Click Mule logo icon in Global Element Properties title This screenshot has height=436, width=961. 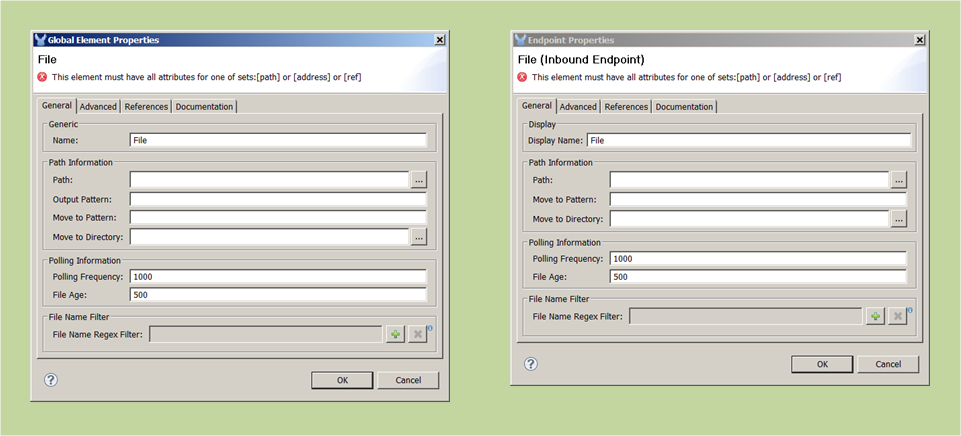[x=40, y=40]
